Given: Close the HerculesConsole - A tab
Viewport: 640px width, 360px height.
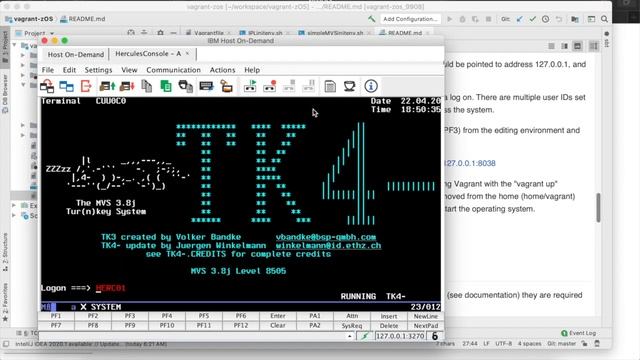Looking at the screenshot, I should 187,53.
